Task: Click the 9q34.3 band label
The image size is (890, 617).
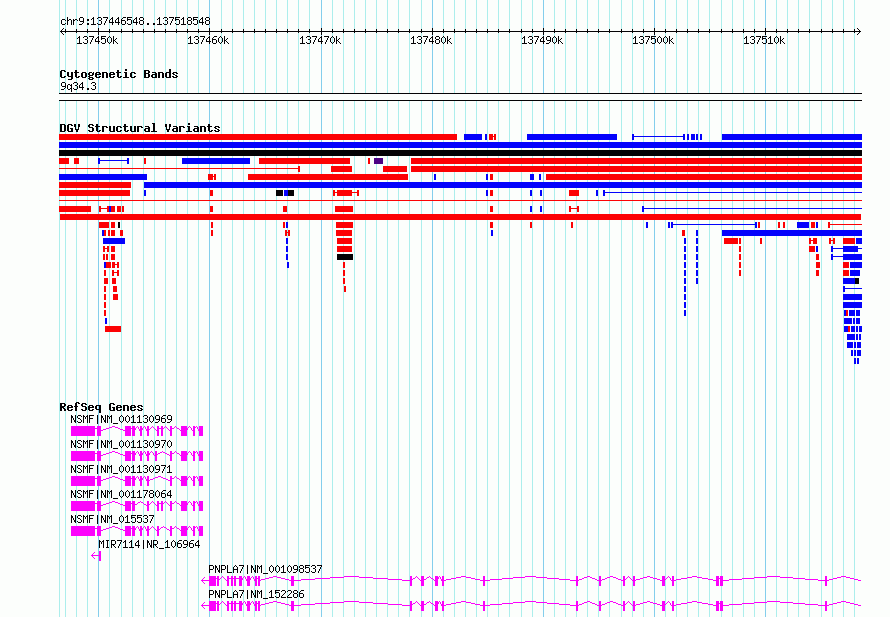Action: tap(78, 86)
